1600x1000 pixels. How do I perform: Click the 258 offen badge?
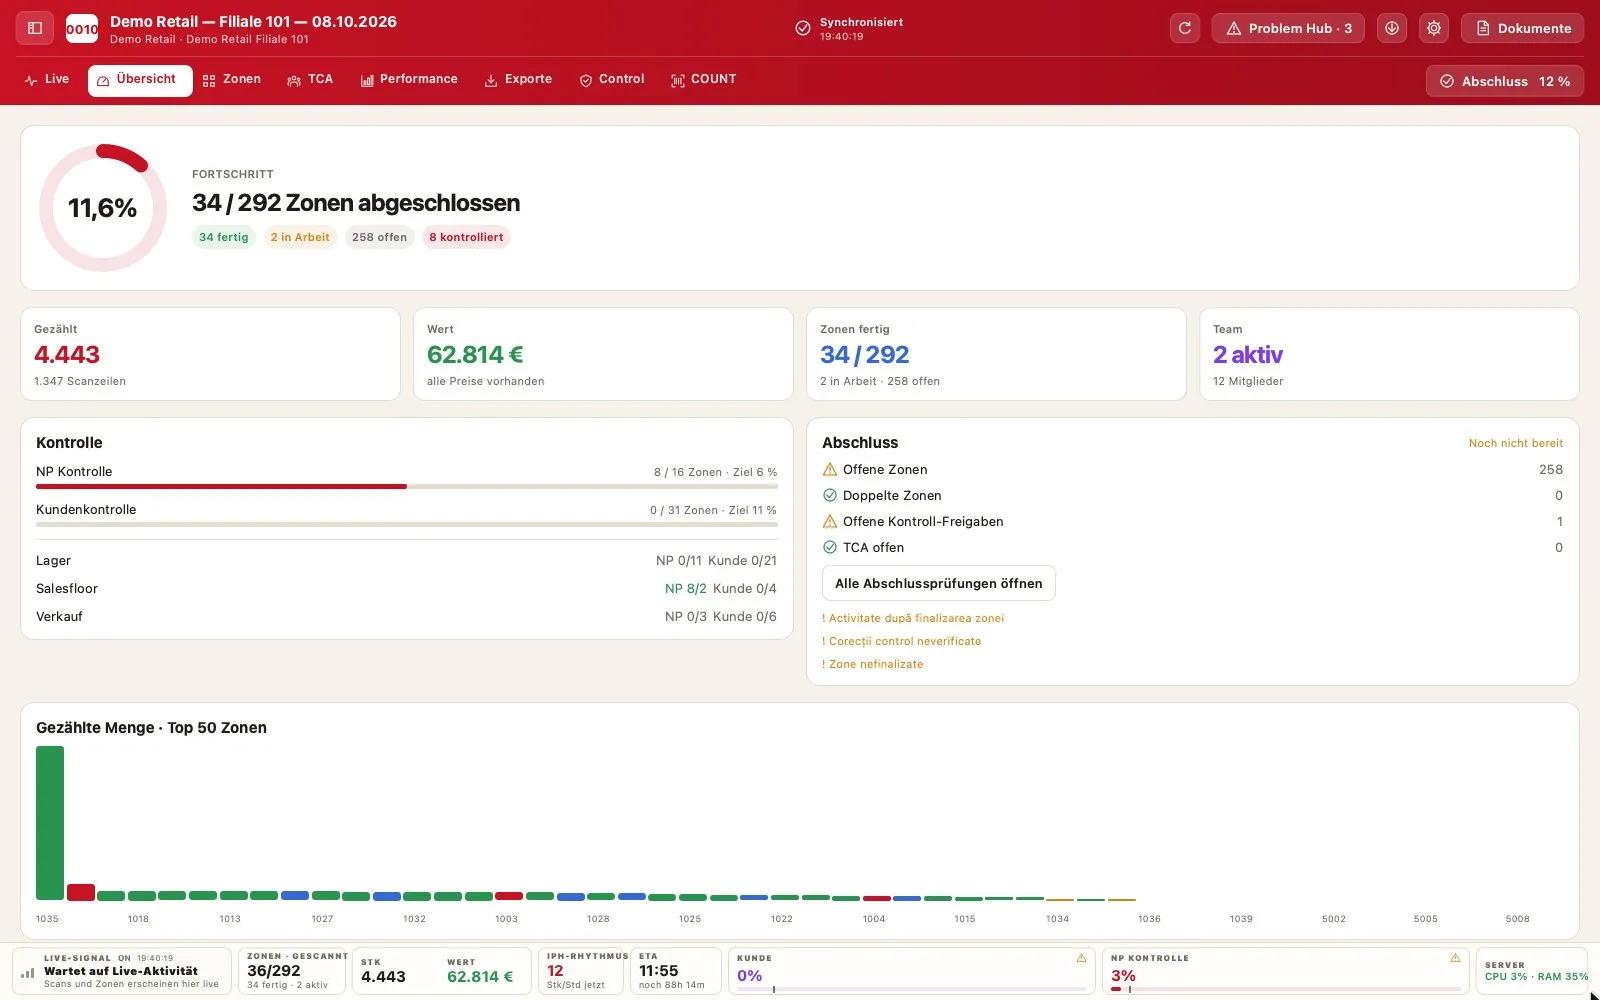coord(379,237)
